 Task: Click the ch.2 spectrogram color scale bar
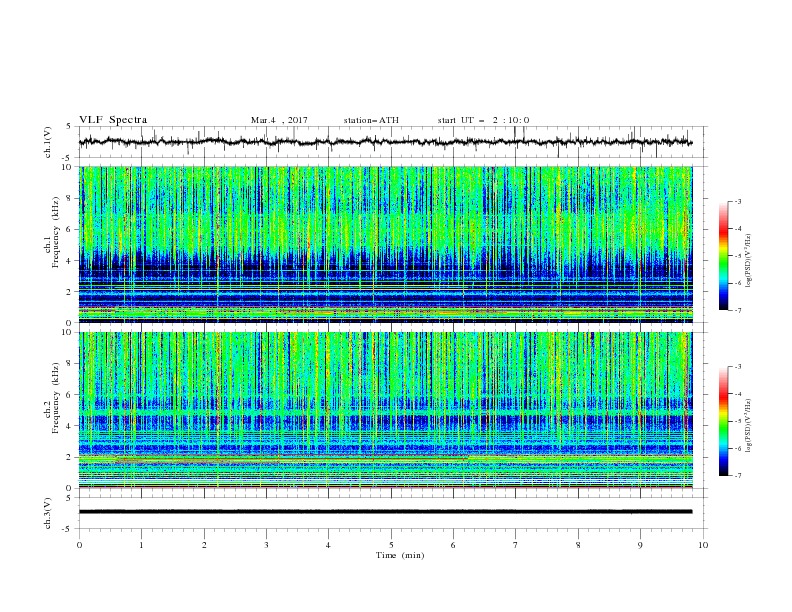tap(724, 421)
